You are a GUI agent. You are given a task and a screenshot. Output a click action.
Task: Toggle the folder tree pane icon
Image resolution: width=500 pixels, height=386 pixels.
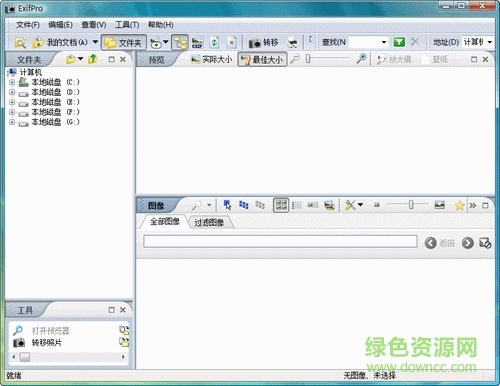pos(180,42)
